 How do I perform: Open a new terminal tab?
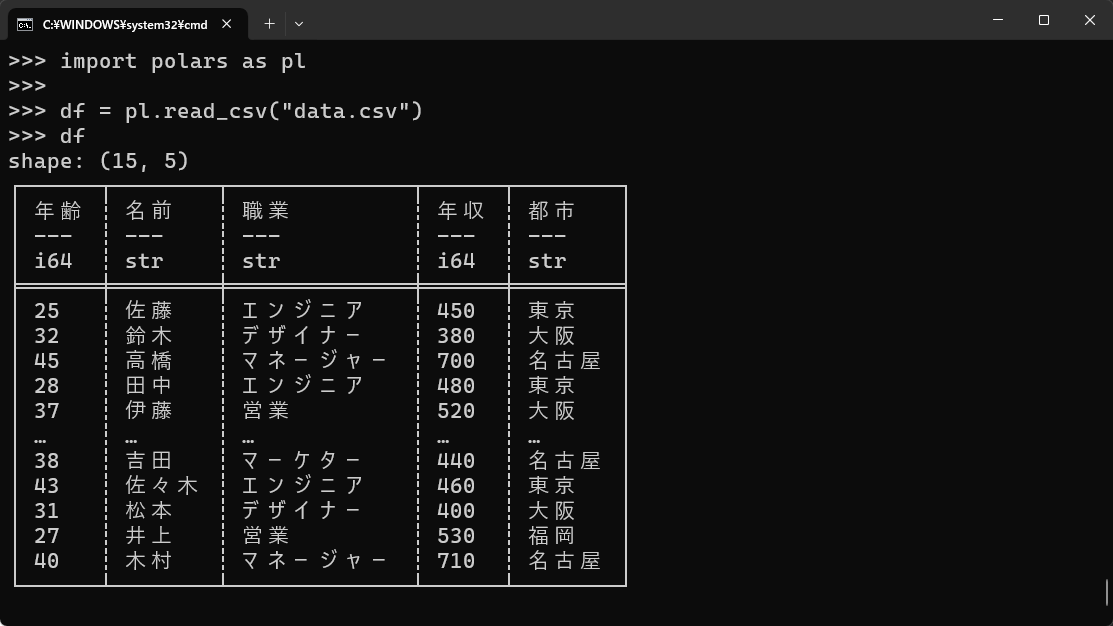(x=269, y=23)
